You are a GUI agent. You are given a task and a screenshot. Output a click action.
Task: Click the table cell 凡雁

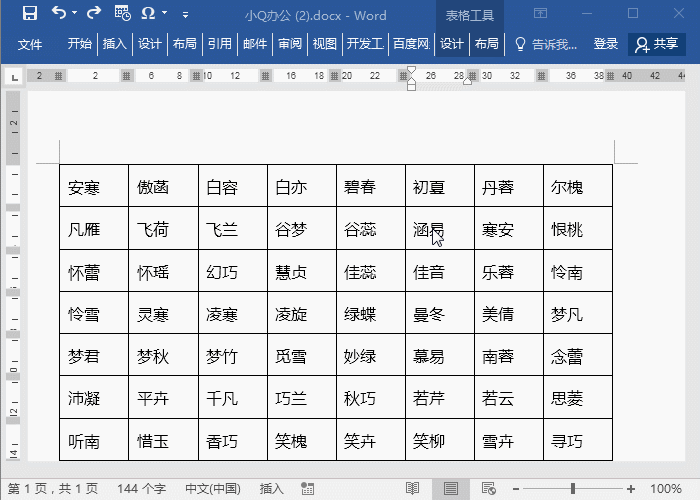tap(94, 228)
